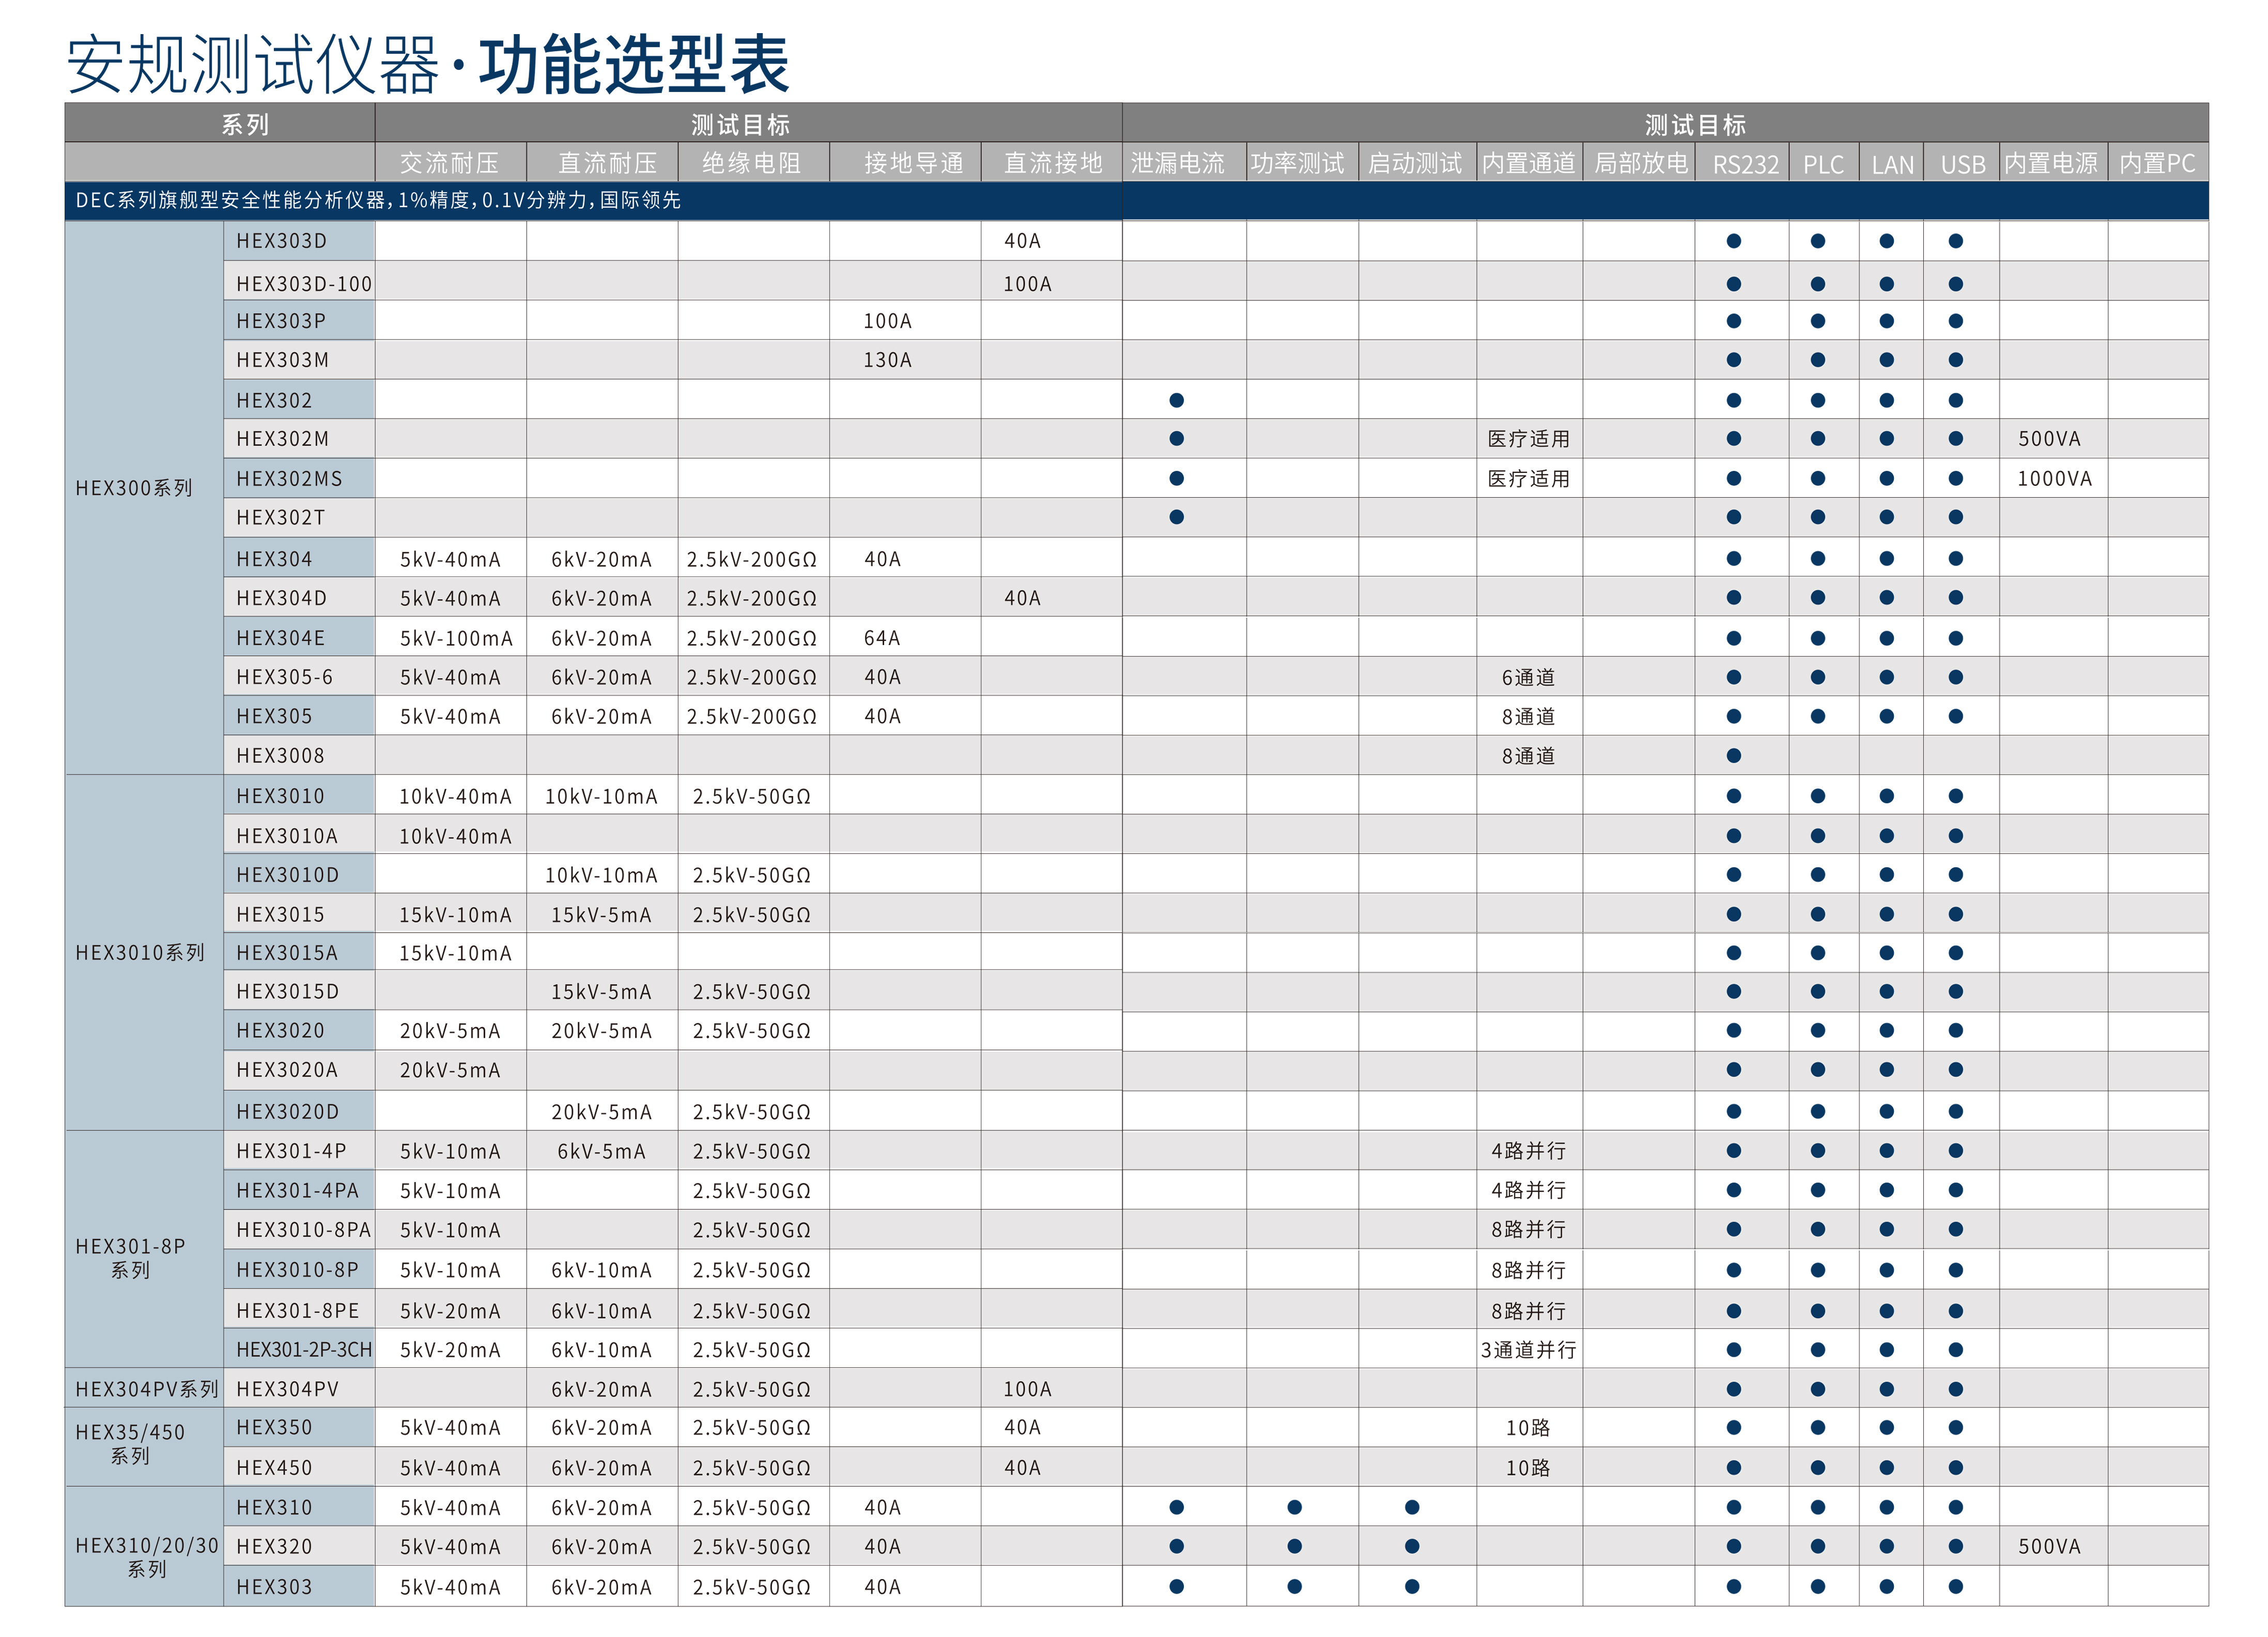This screenshot has height=1637, width=2268.
Task: Click the 6通道 cell in HEX305-6 row
Action: [x=1528, y=678]
